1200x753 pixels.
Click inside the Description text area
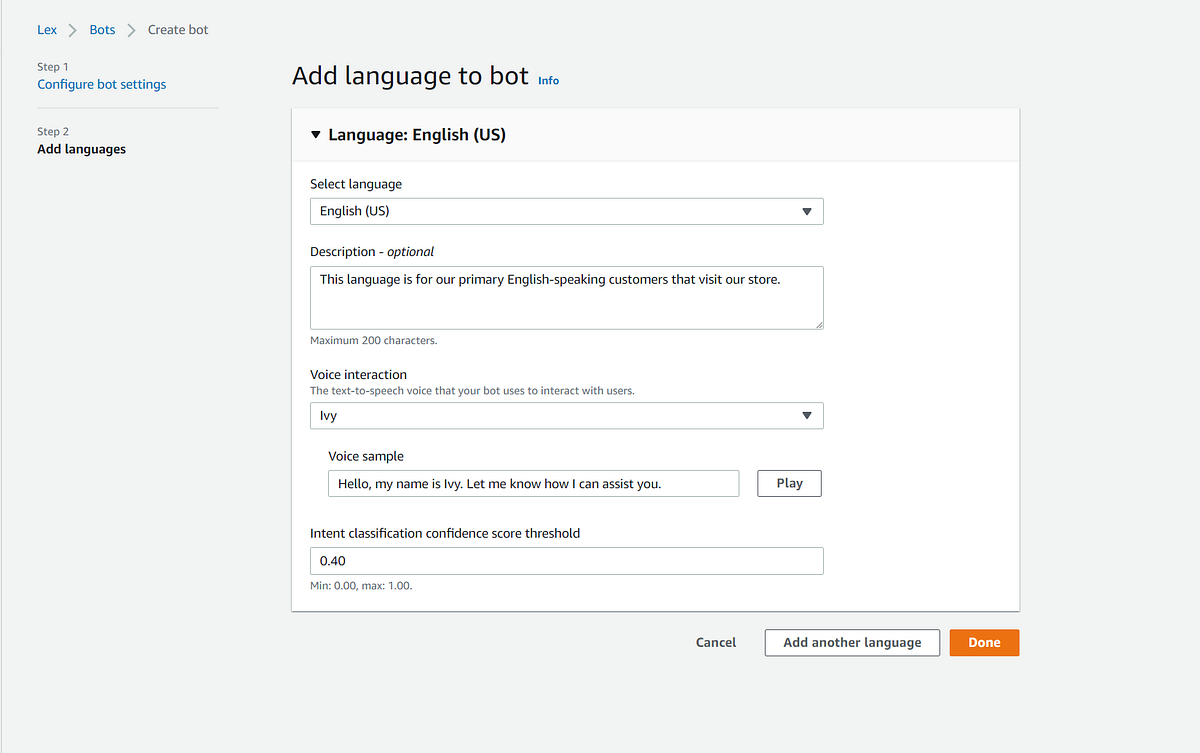[566, 297]
